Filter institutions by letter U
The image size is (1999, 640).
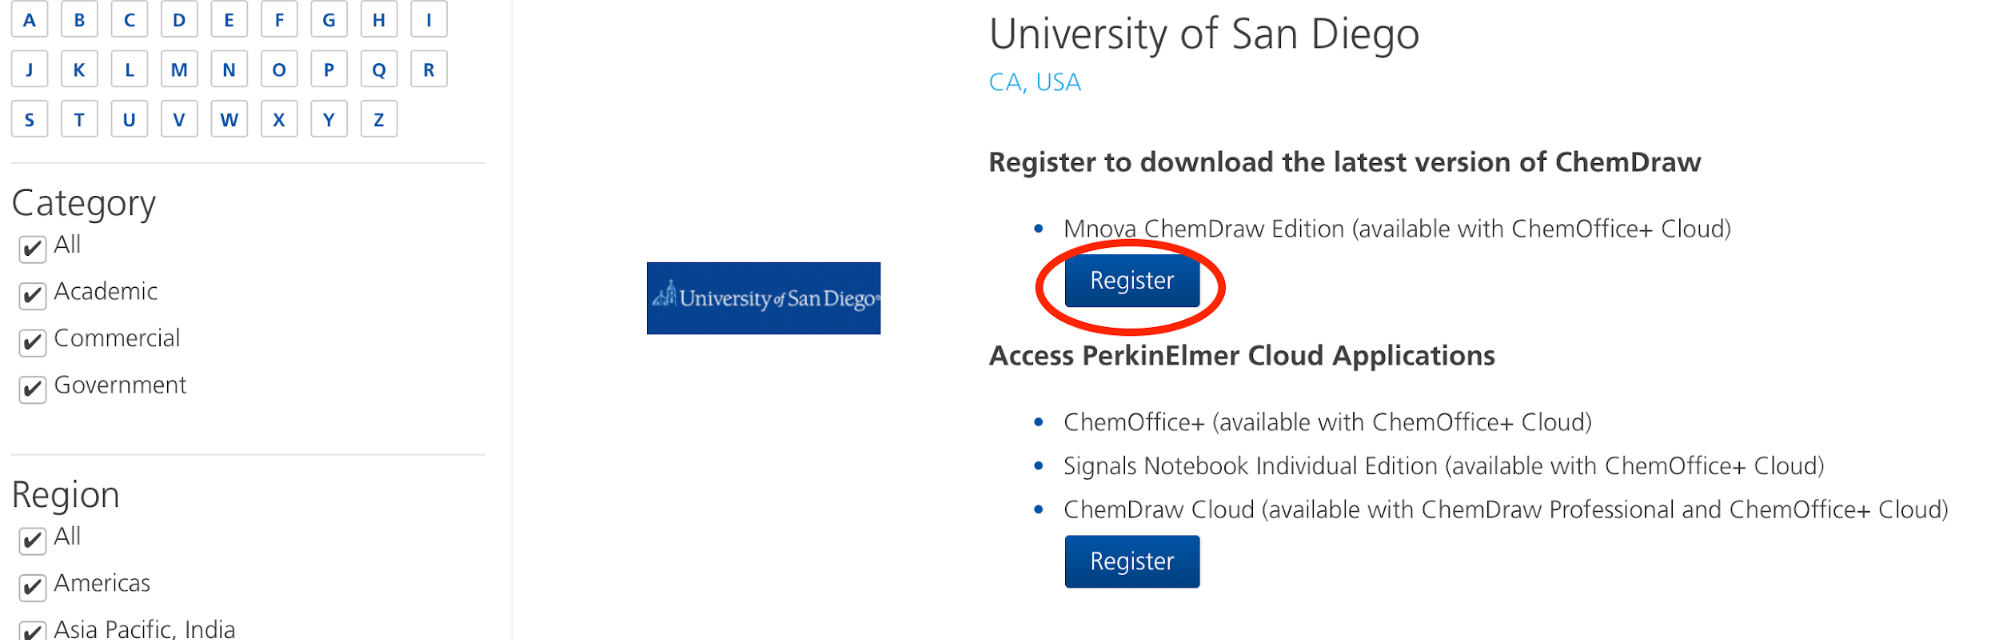(129, 119)
